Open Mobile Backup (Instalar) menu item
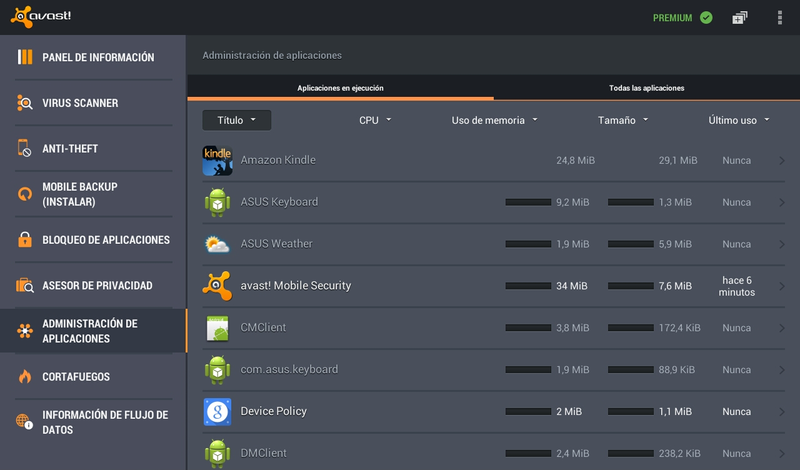This screenshot has width=800, height=470. coord(93,194)
